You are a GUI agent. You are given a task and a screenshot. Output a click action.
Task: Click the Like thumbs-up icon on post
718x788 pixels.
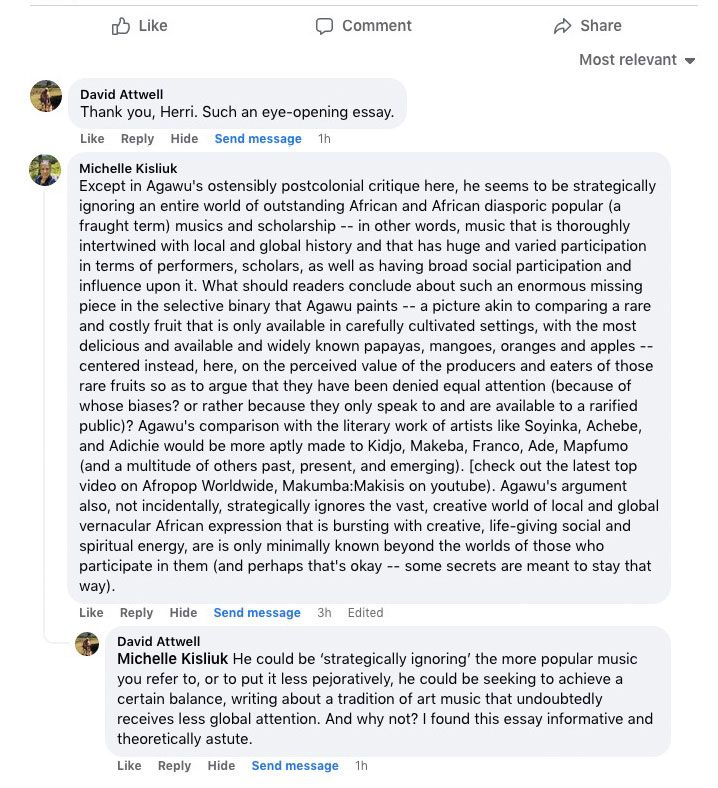121,26
